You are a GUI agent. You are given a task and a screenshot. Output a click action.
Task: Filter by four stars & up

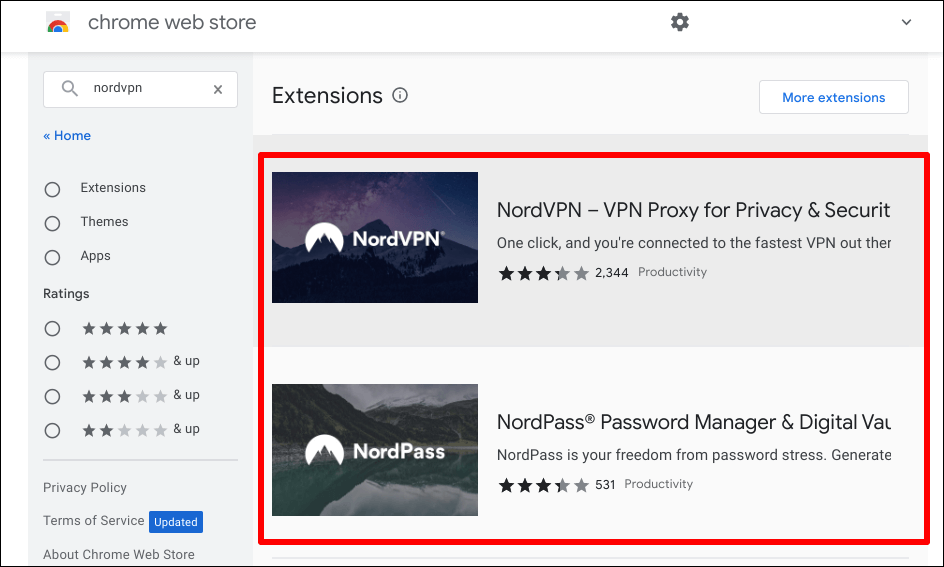(52, 362)
